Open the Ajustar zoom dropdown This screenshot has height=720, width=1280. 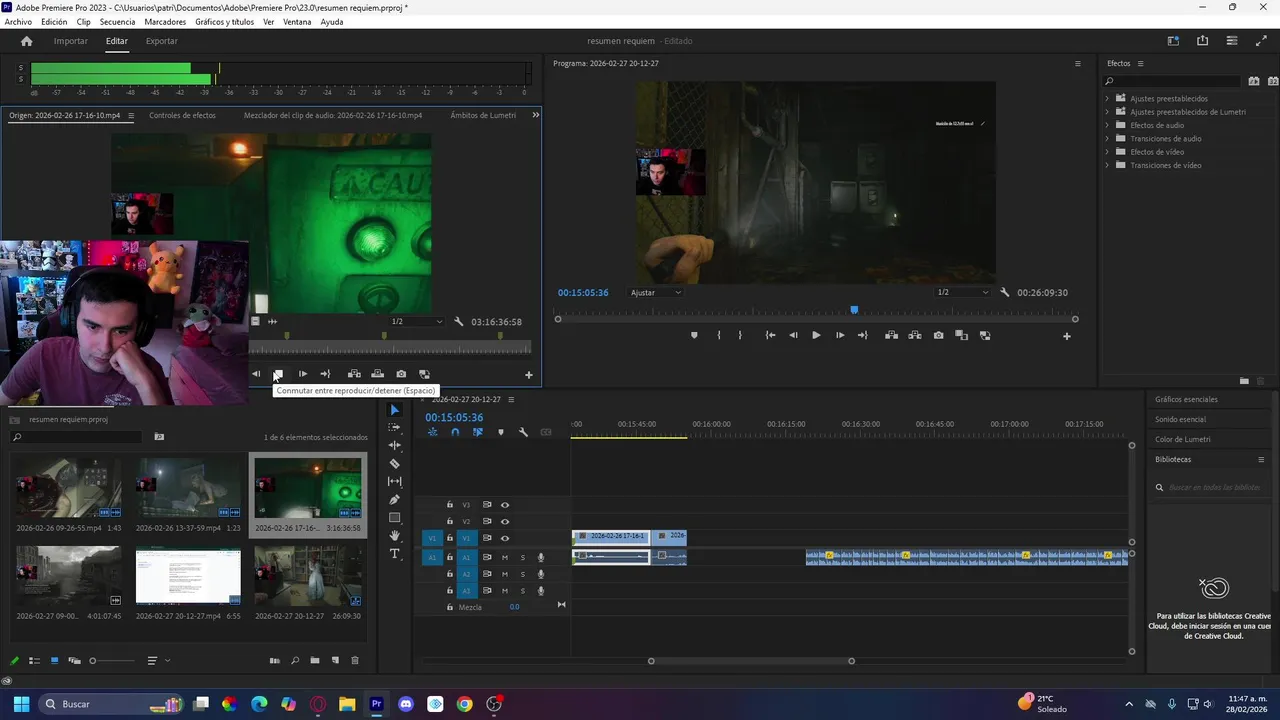pyautogui.click(x=656, y=292)
